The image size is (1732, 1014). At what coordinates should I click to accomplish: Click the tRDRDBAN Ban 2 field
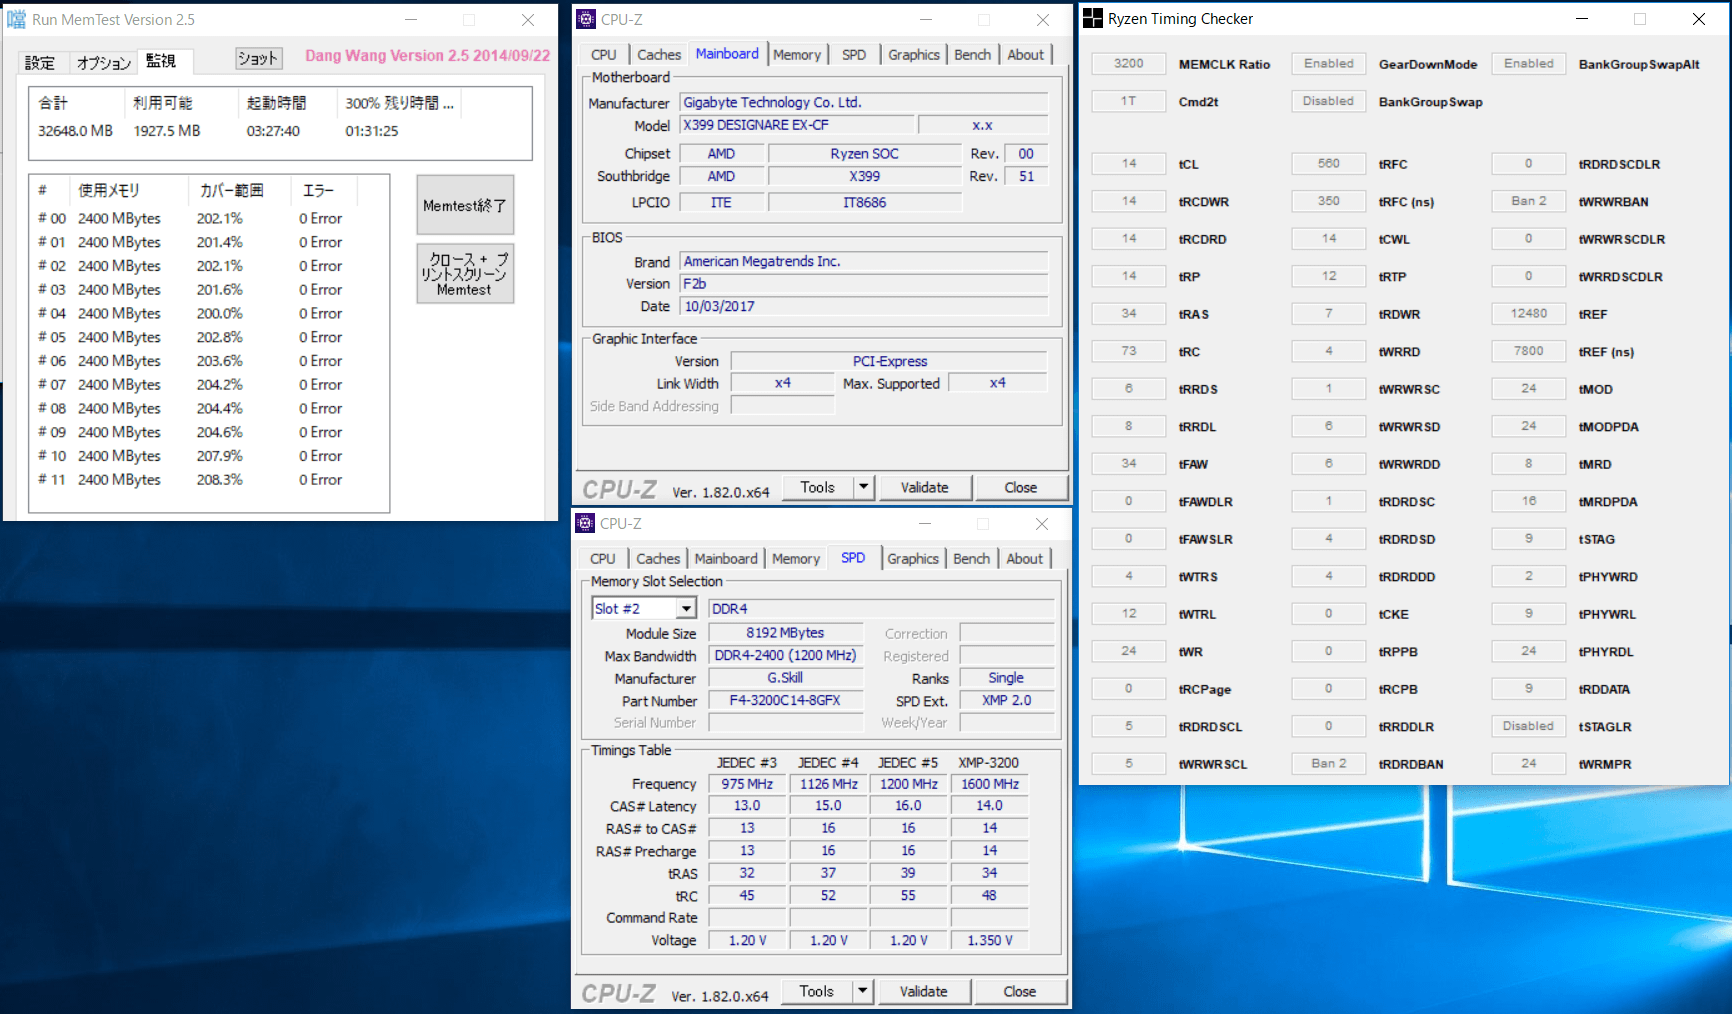pos(1328,763)
